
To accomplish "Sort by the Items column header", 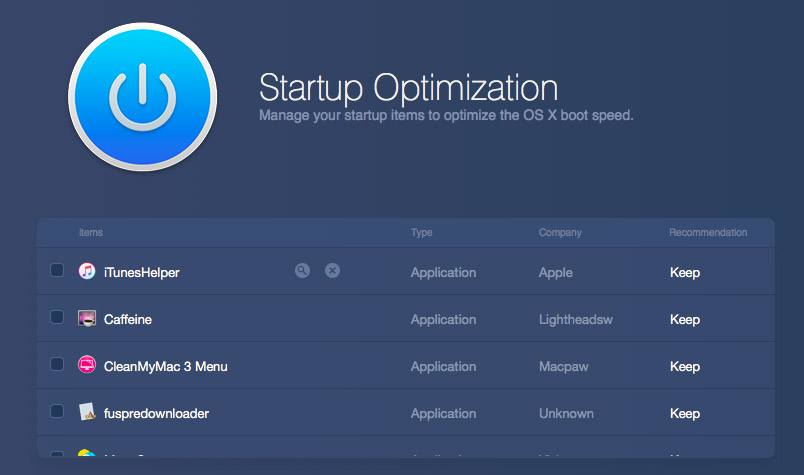I will tap(91, 232).
